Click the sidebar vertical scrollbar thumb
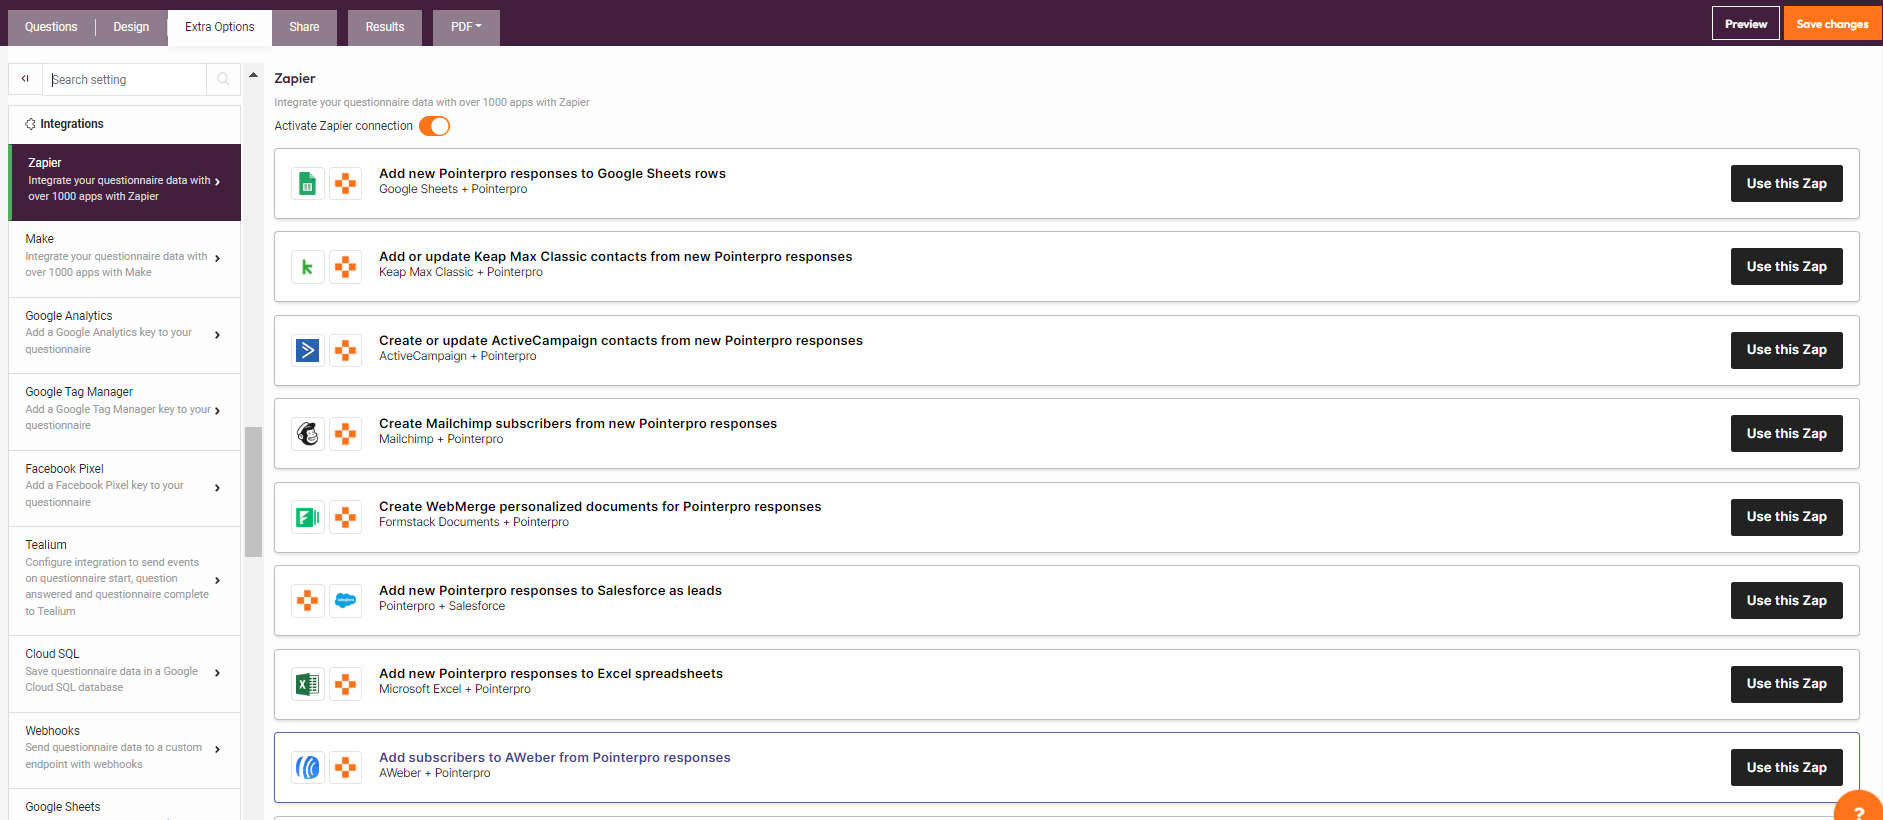 click(x=254, y=492)
